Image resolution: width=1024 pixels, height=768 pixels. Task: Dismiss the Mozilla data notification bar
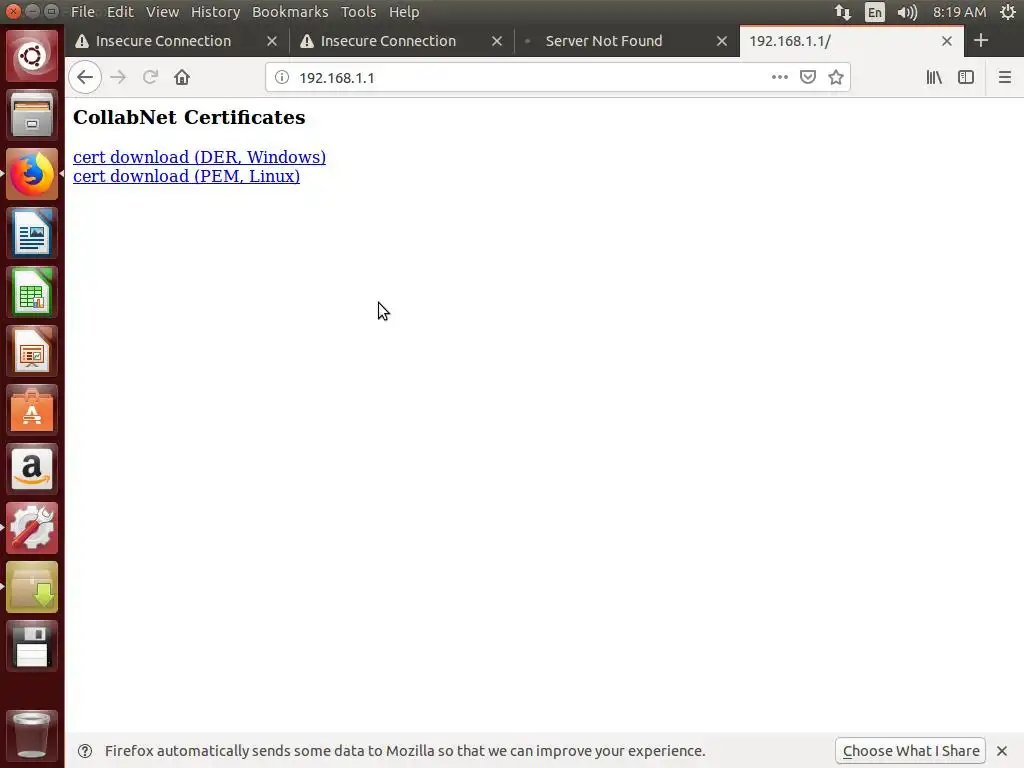pos(1002,751)
